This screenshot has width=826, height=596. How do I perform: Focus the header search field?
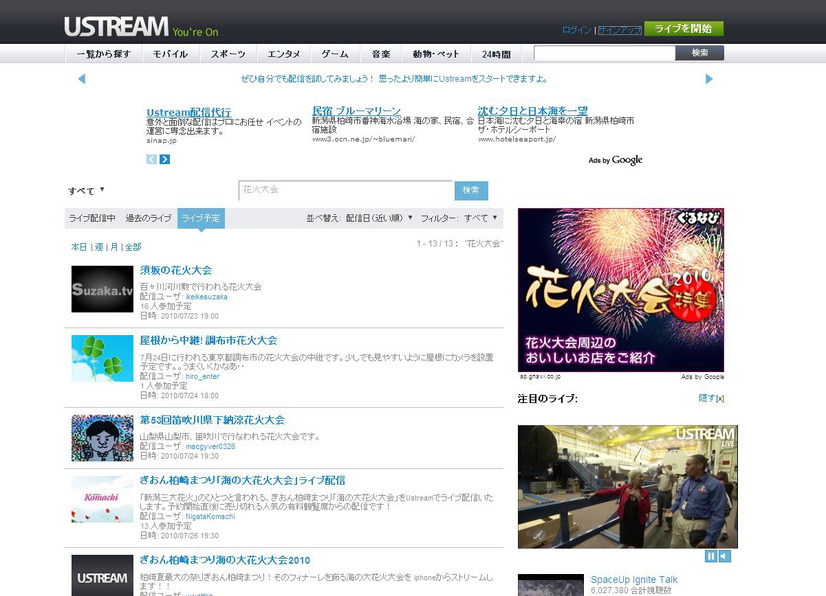(x=605, y=53)
